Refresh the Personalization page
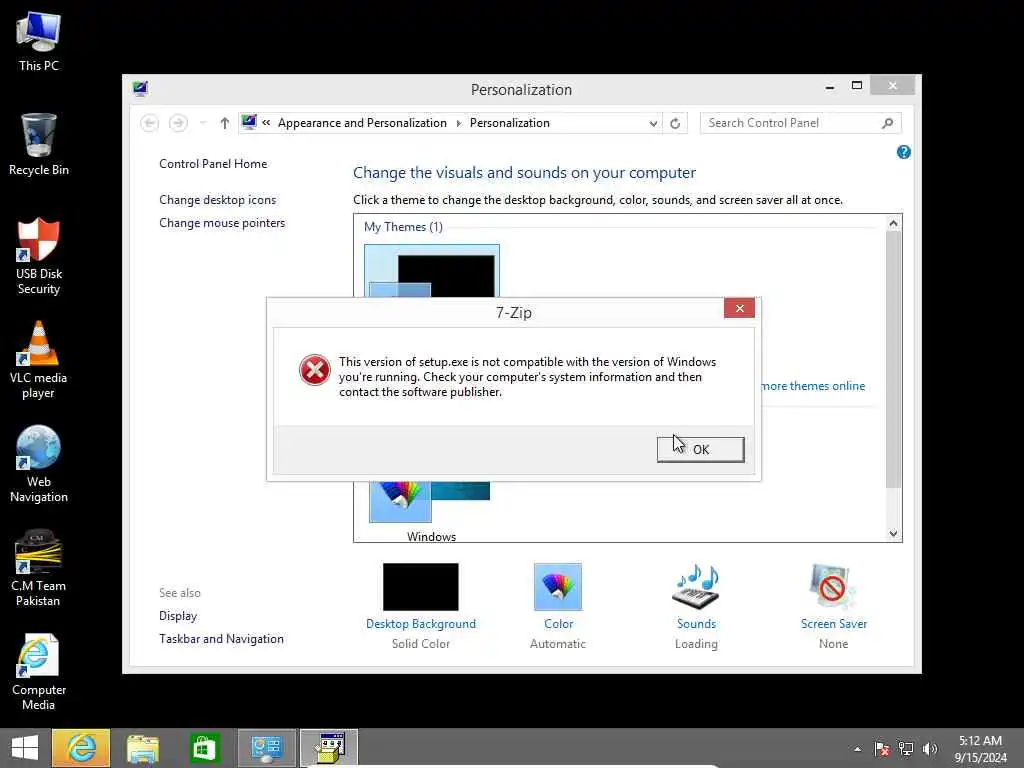The width and height of the screenshot is (1024, 768). point(675,123)
